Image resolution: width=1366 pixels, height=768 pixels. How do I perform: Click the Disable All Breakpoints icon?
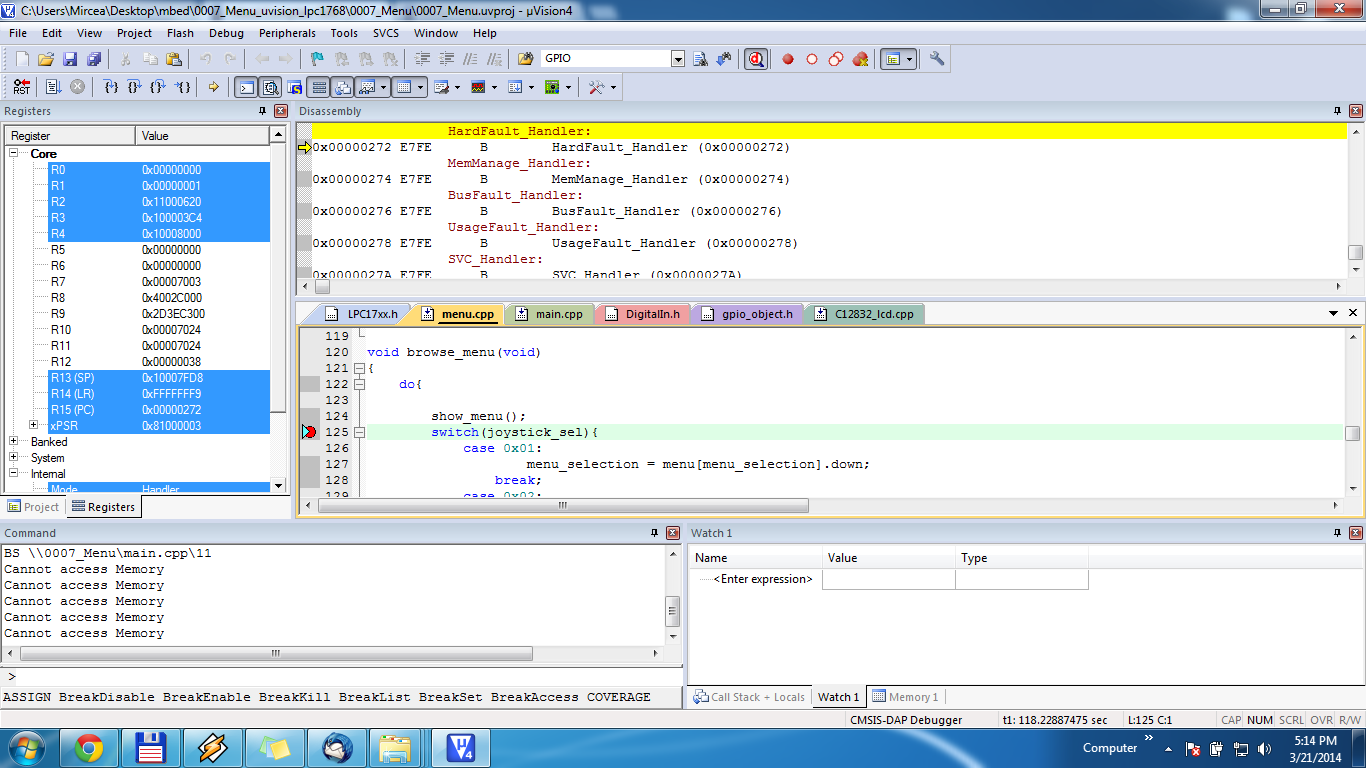pyautogui.click(x=835, y=59)
